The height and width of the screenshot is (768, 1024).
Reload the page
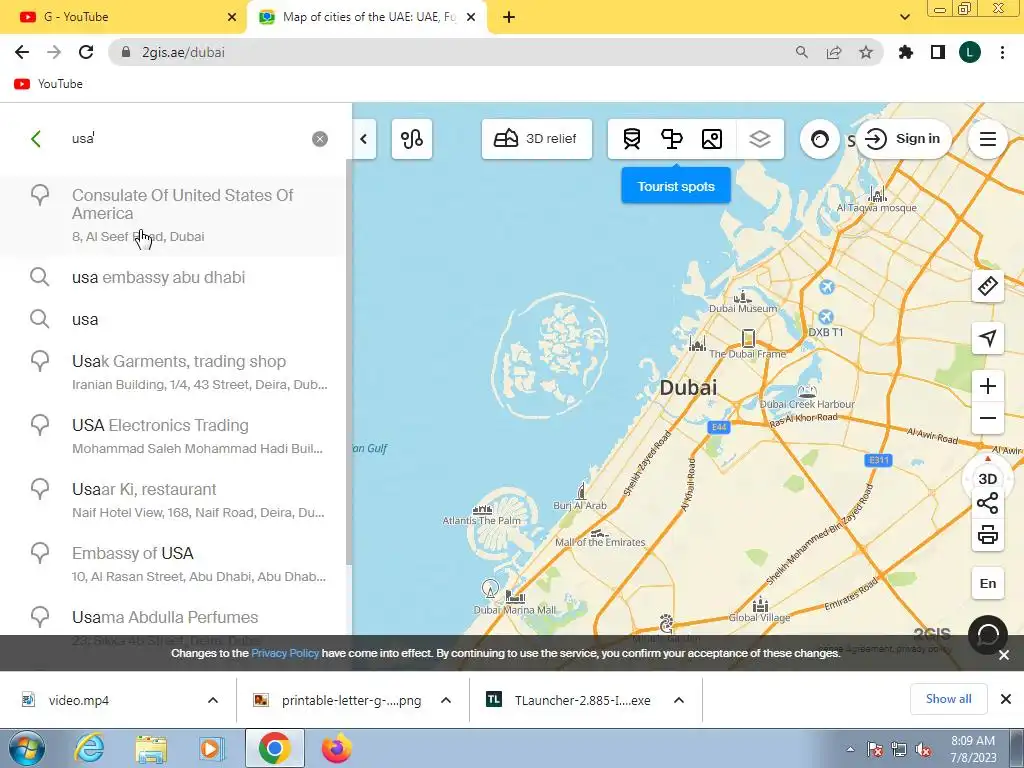coord(86,52)
